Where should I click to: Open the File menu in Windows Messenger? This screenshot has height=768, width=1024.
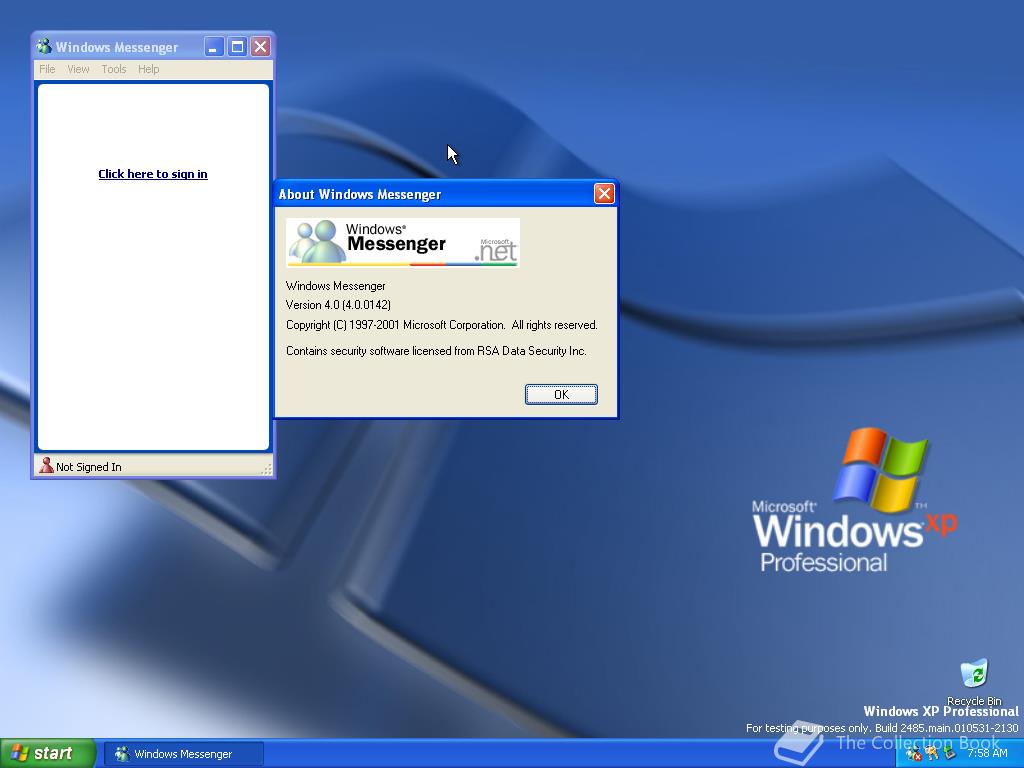[x=47, y=69]
